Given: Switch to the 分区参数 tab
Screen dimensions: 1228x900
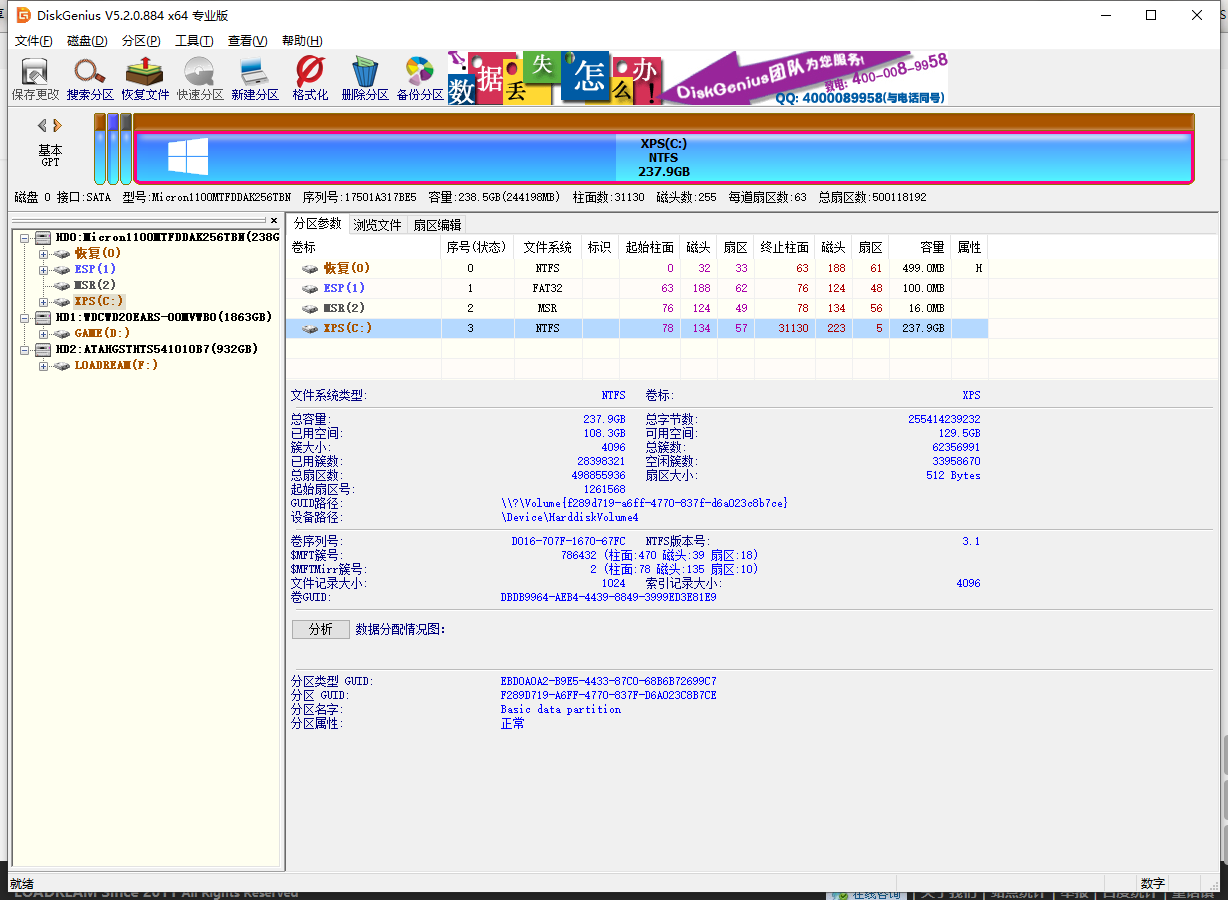Looking at the screenshot, I should click(317, 224).
